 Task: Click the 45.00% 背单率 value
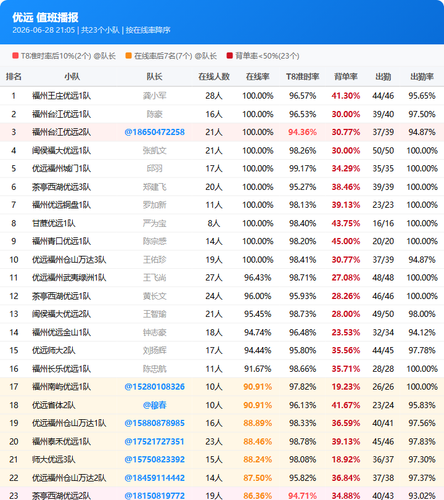tap(346, 241)
